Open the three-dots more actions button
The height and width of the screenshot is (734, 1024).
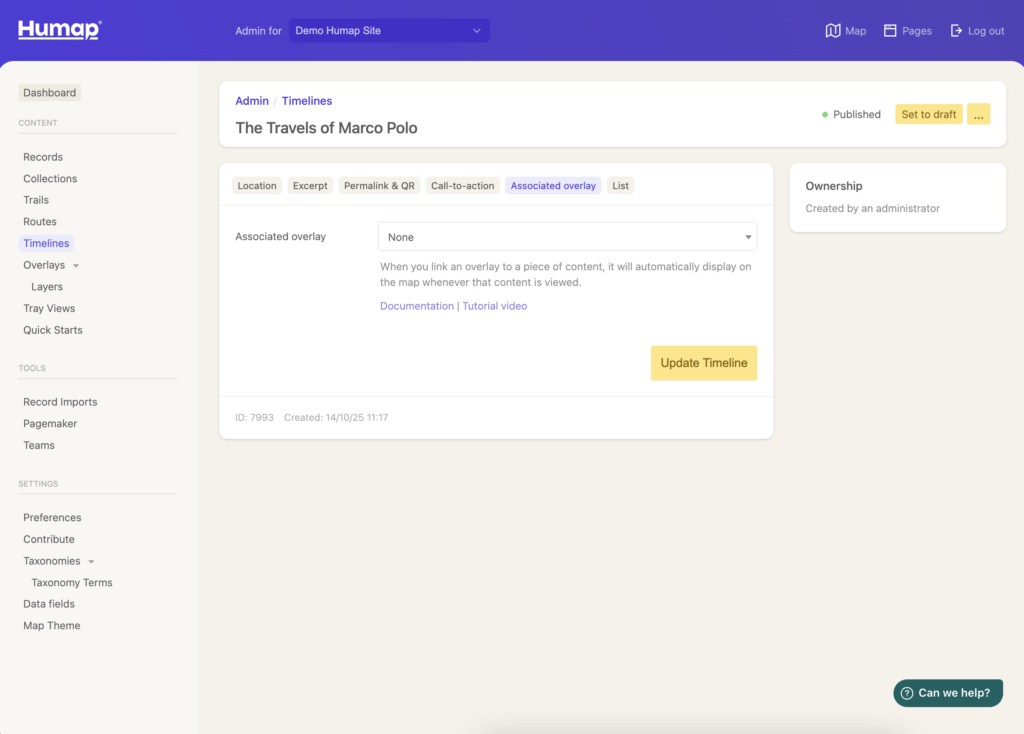pos(978,114)
